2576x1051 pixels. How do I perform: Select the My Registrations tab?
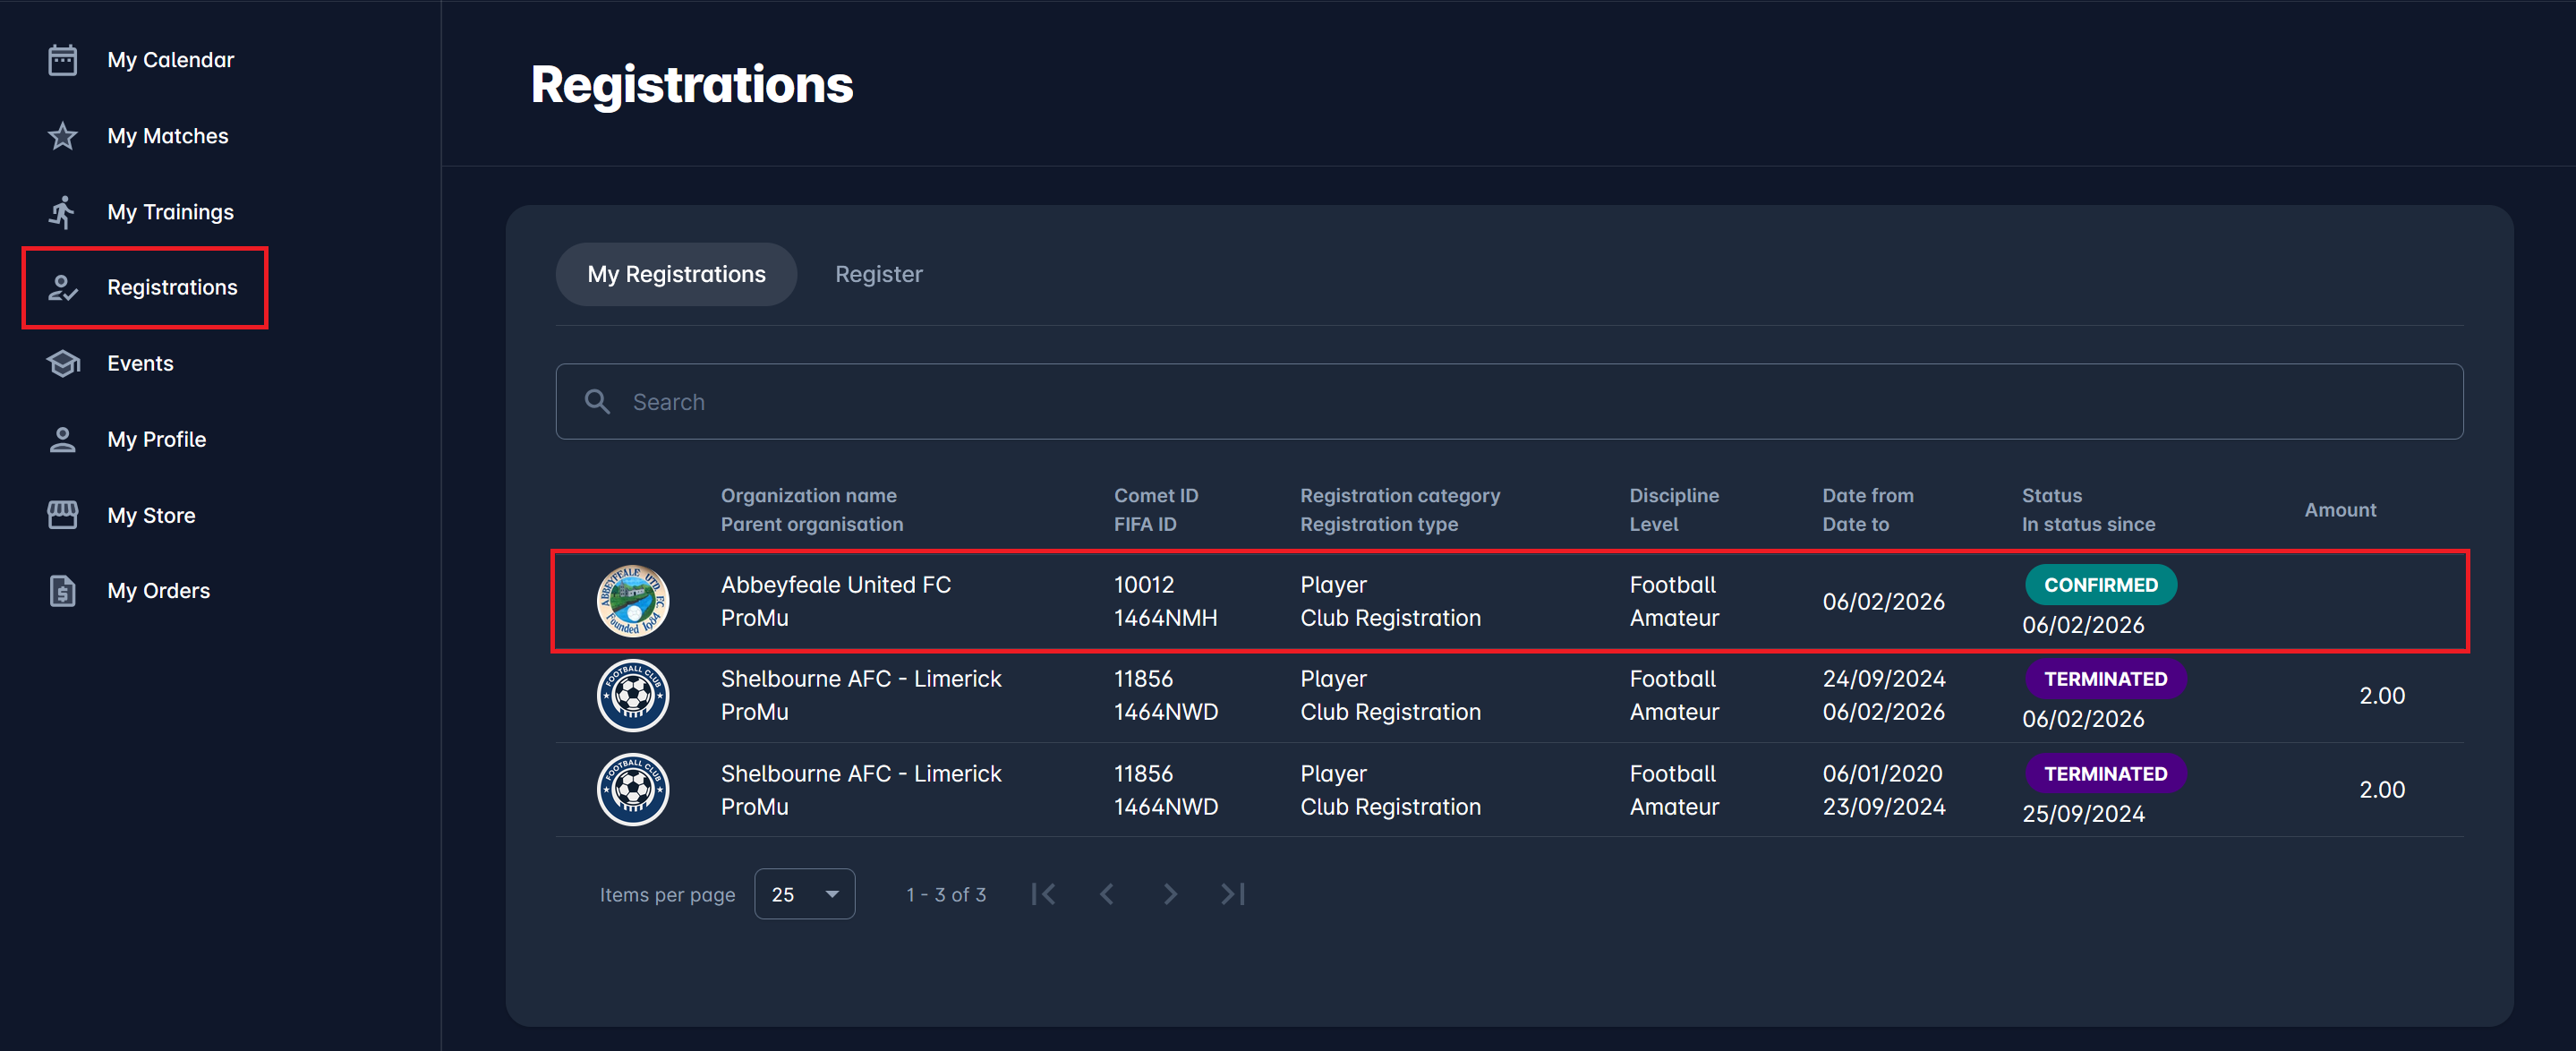(x=676, y=274)
